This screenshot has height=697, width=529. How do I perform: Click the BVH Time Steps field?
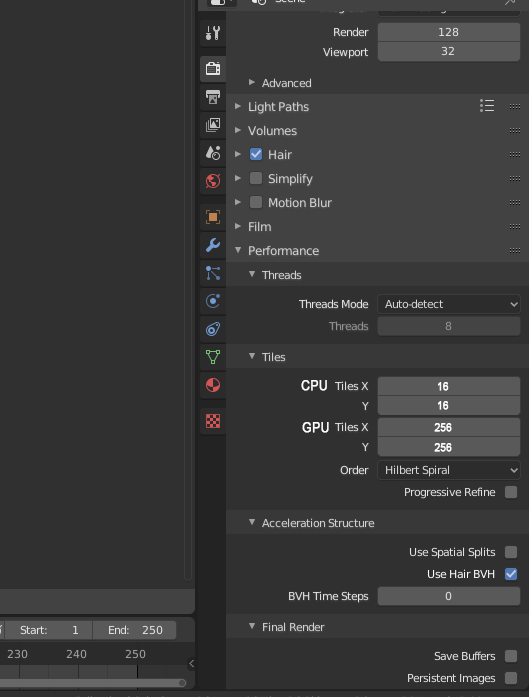pos(449,596)
